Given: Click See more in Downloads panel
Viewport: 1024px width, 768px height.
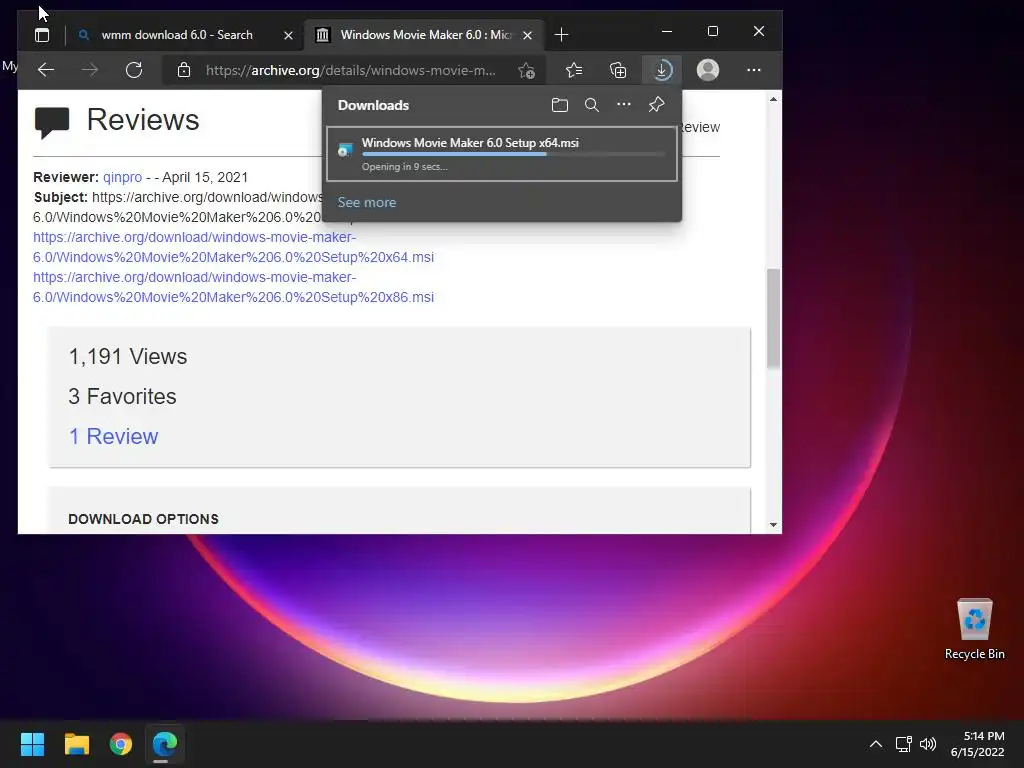Looking at the screenshot, I should tap(367, 202).
